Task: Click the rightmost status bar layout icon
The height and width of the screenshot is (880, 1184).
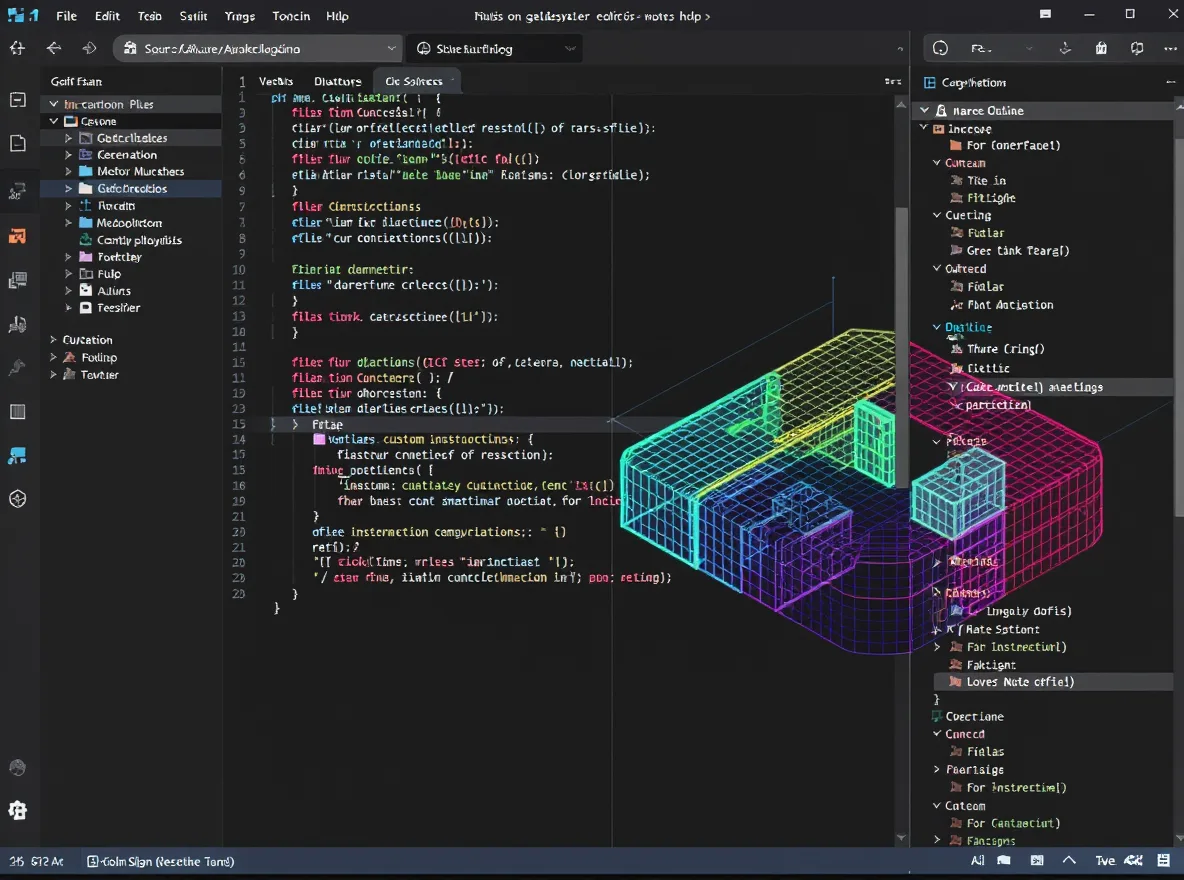Action: click(1164, 860)
